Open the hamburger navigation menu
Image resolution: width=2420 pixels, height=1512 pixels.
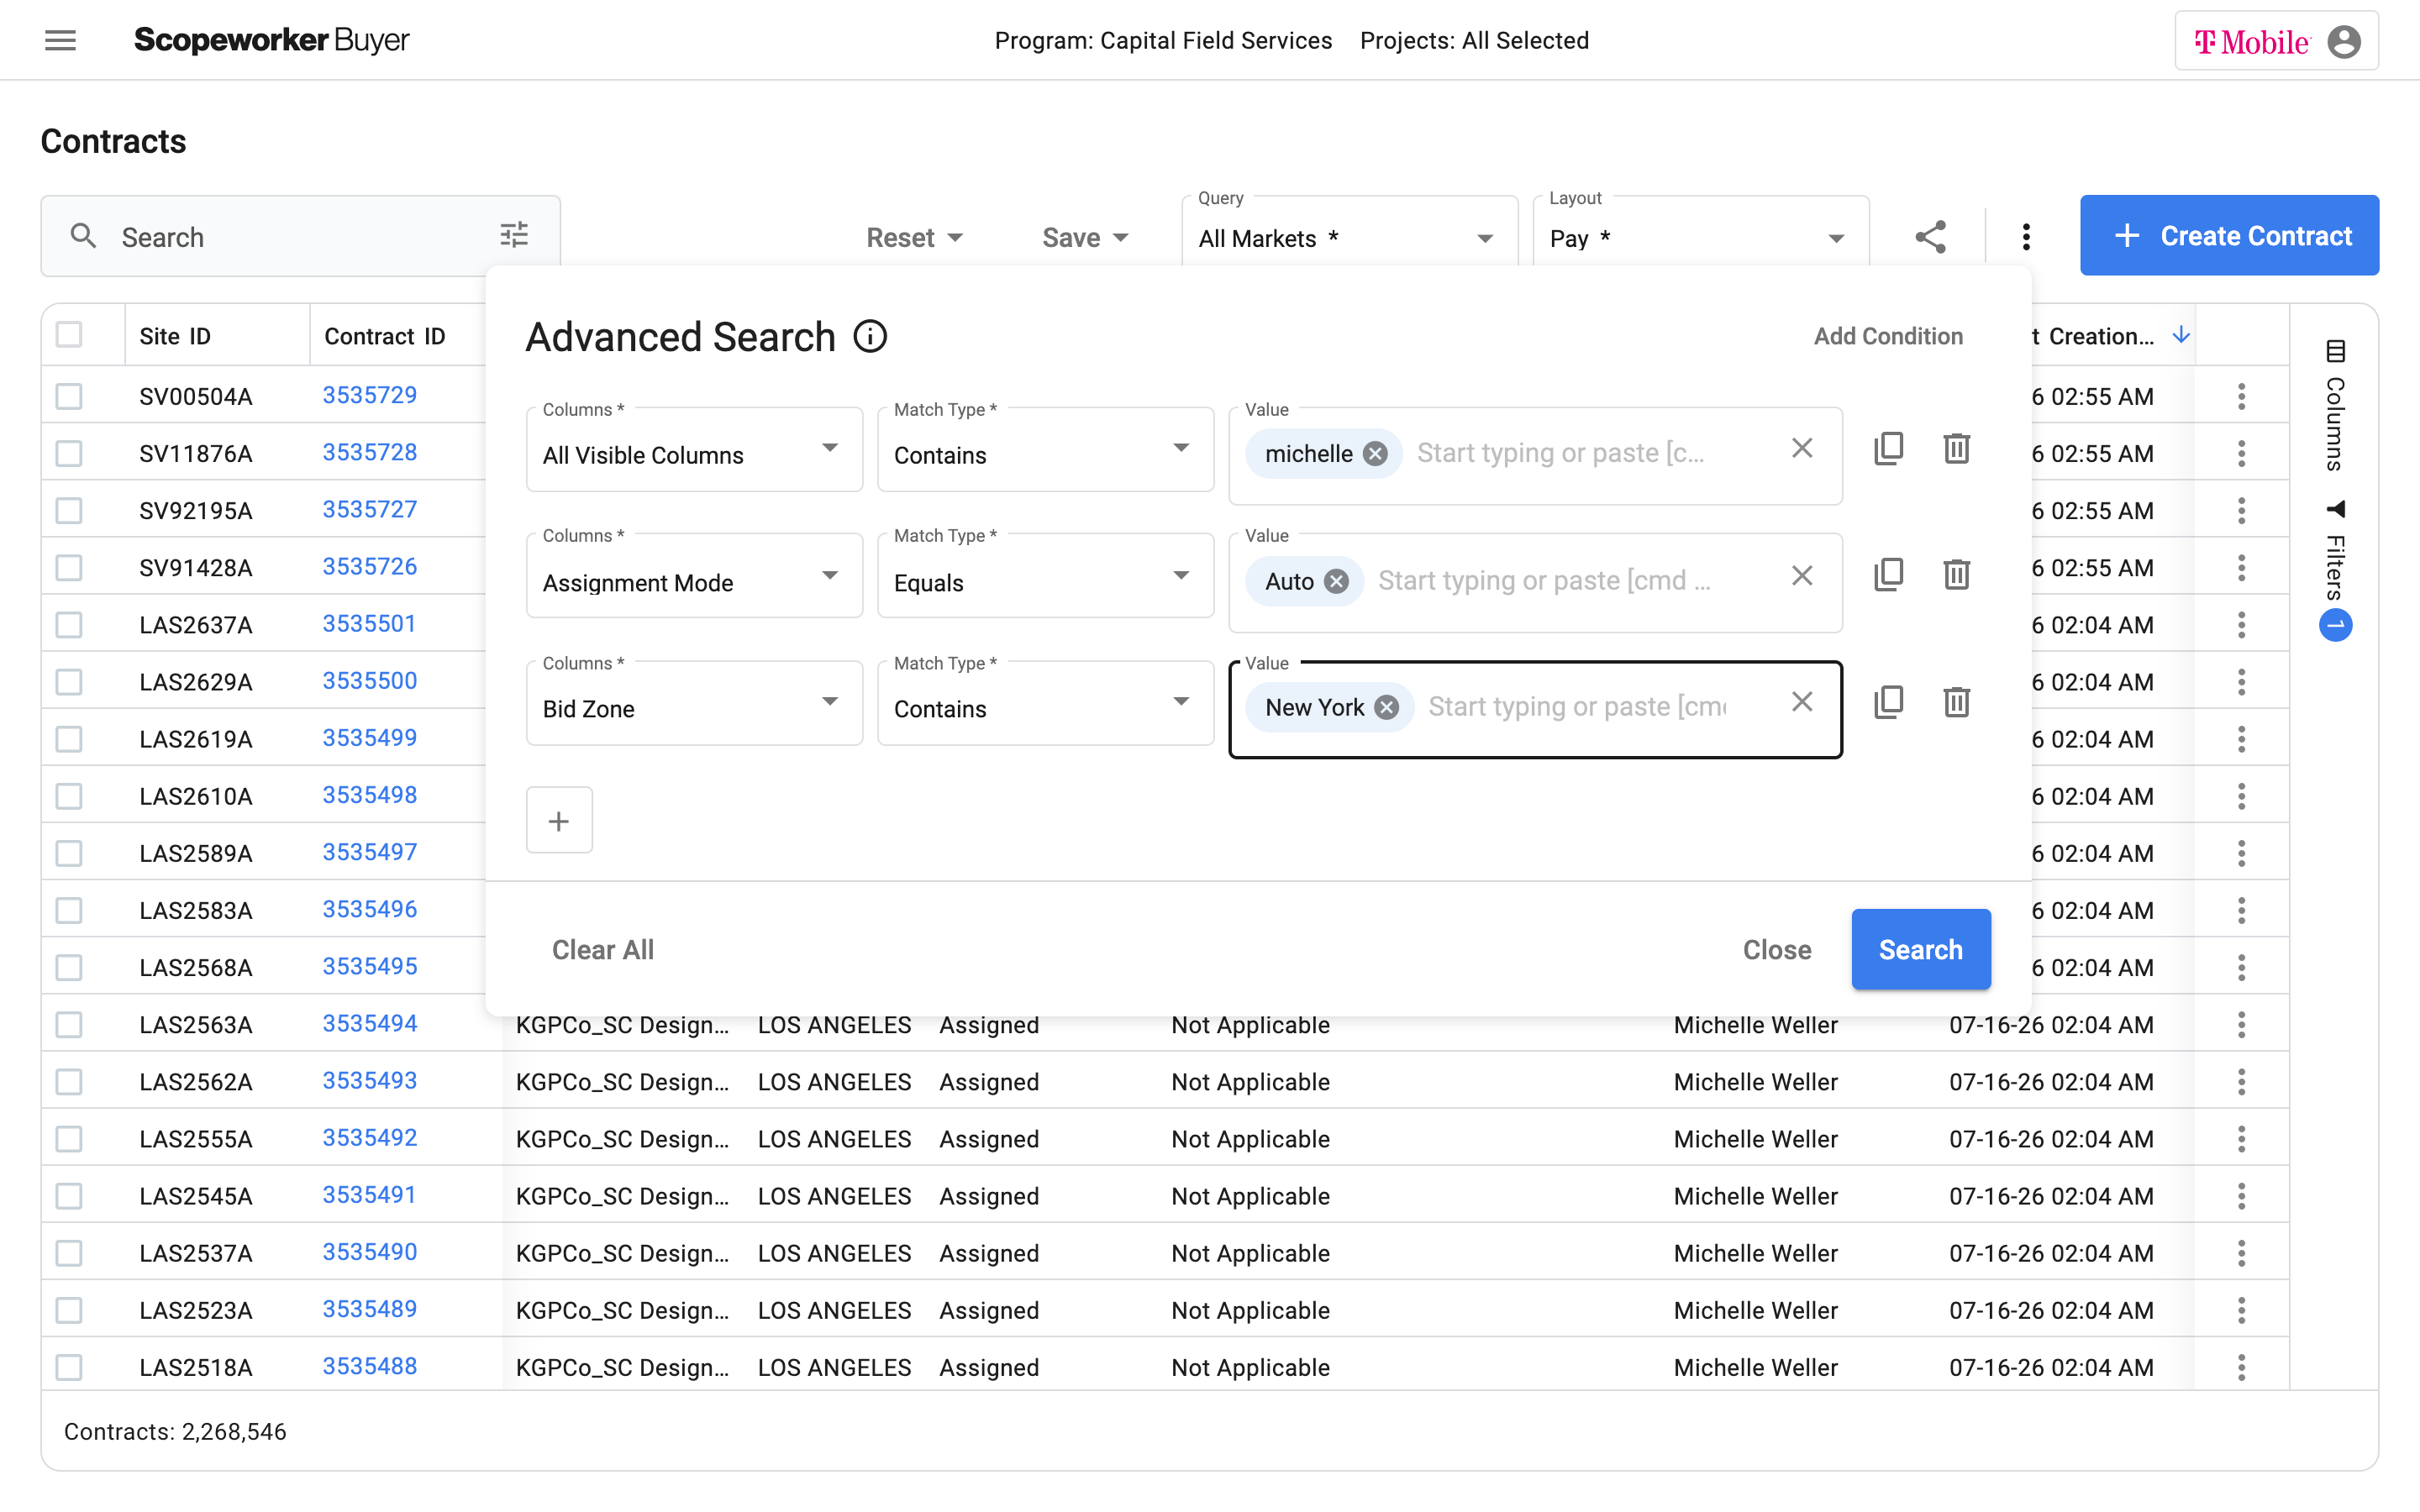[60, 40]
